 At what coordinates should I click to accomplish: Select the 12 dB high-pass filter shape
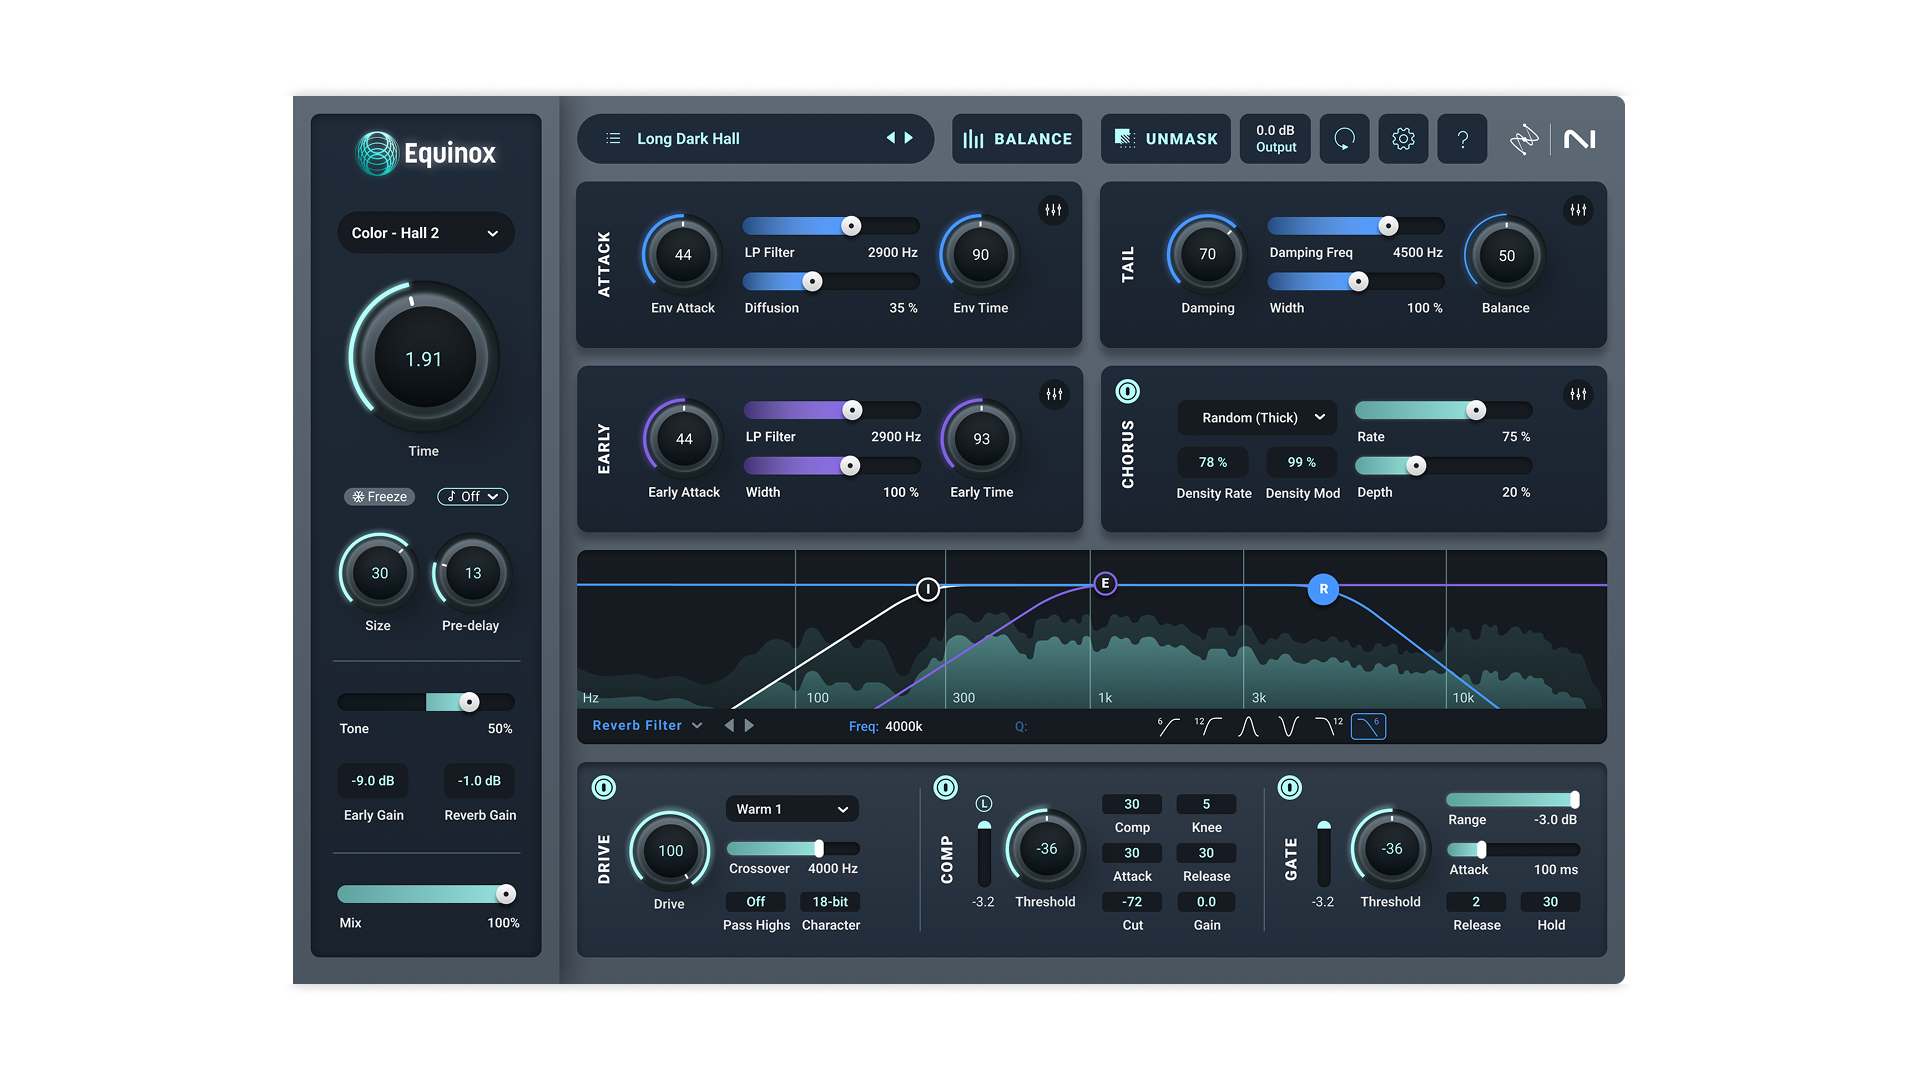[1208, 727]
